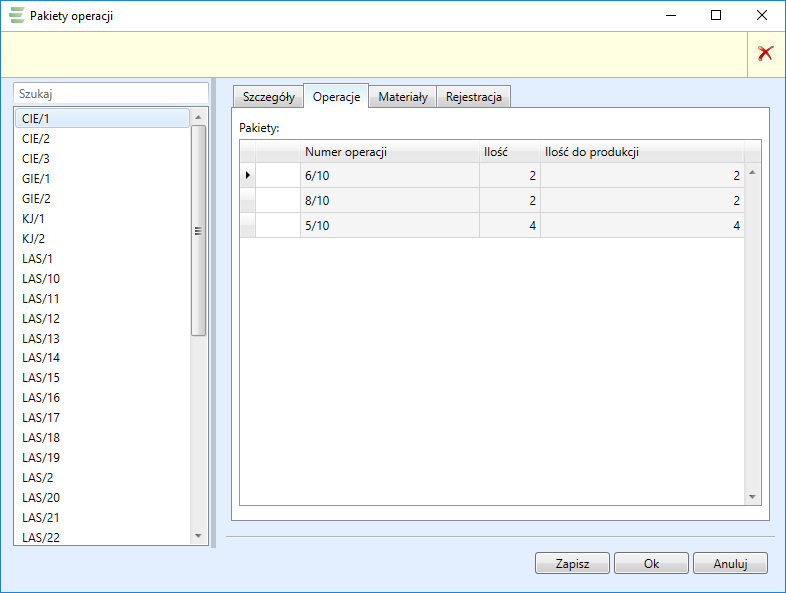
Task: Click the grid scroll down arrow
Action: (752, 497)
